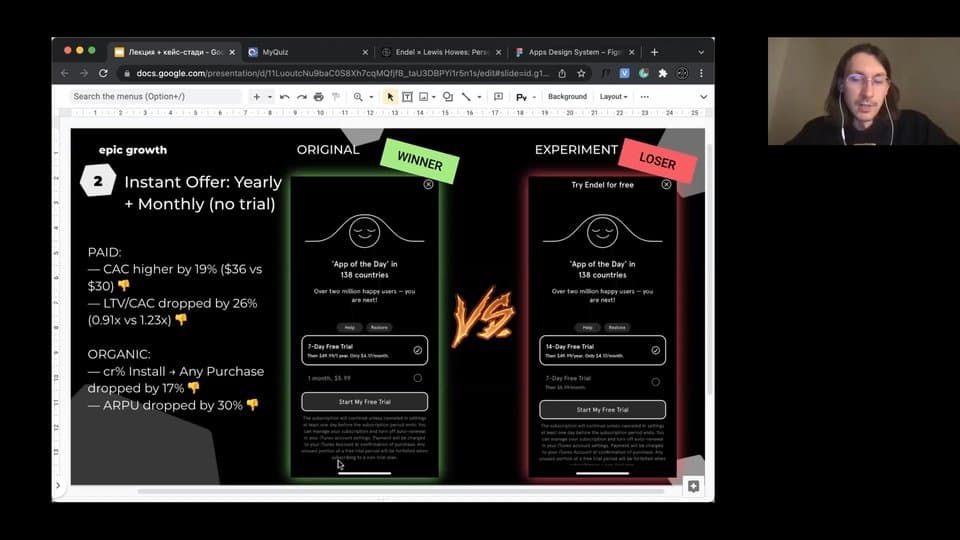
Task: Click Start My Free Trial in EXPERIMENT
Action: click(x=602, y=410)
